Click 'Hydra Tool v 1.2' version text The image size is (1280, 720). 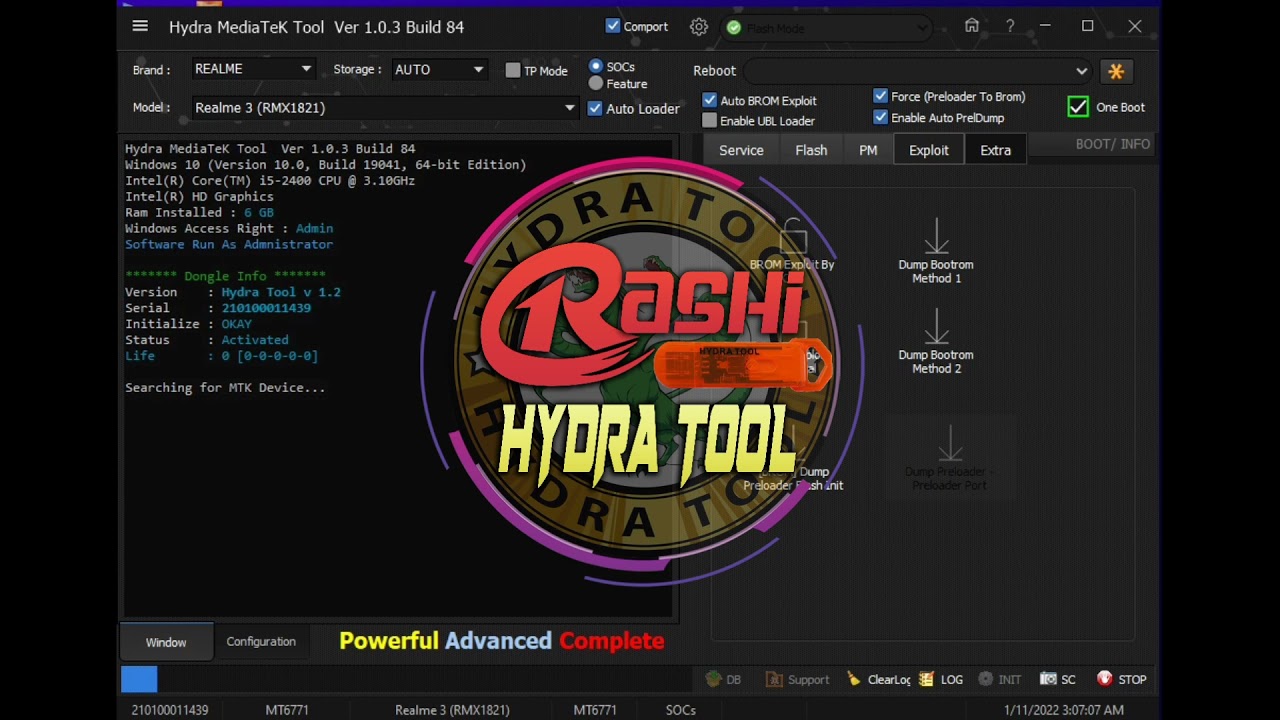coord(281,292)
